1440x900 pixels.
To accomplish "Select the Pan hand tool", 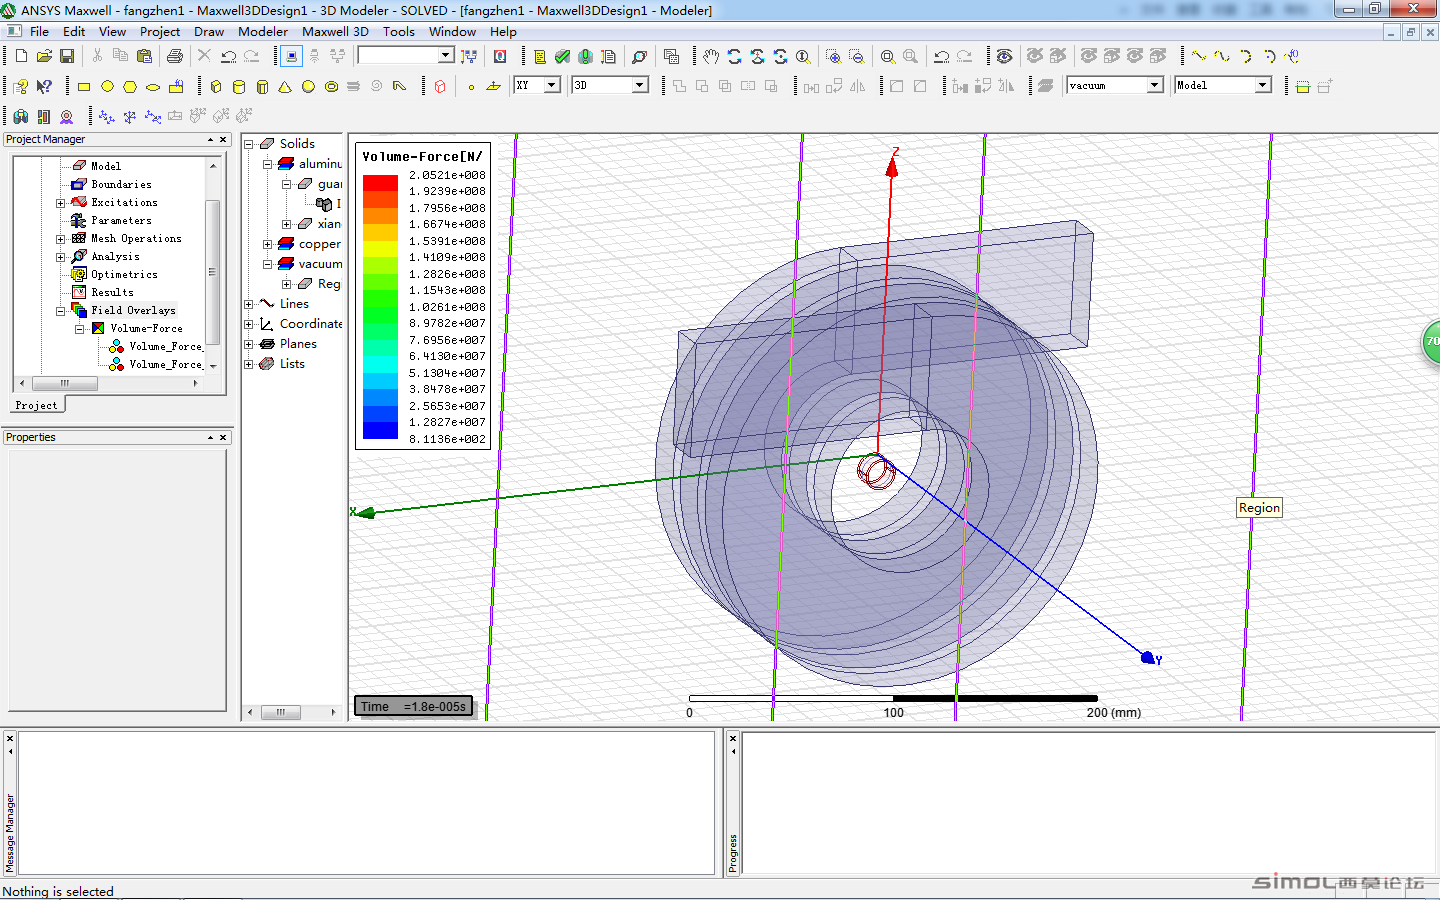I will [x=711, y=56].
